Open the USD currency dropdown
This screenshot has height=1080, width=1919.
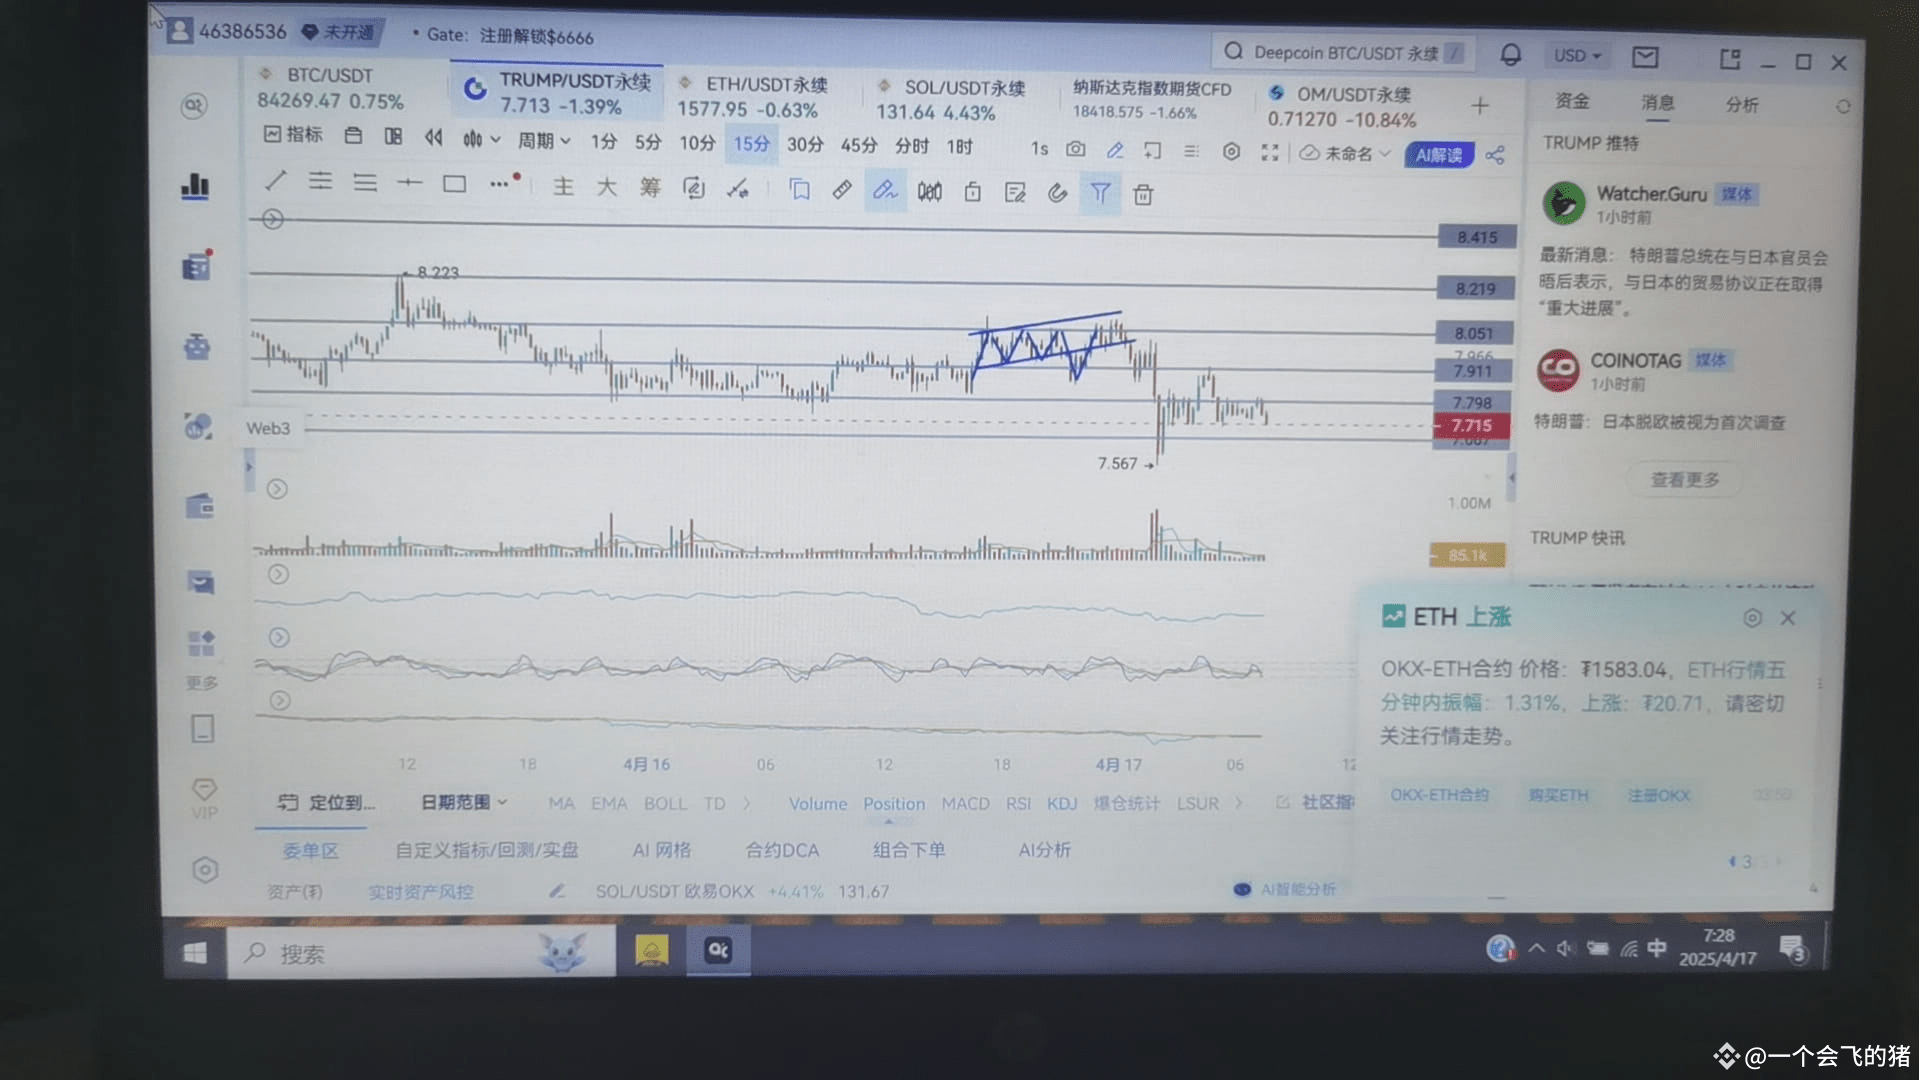(x=1576, y=56)
